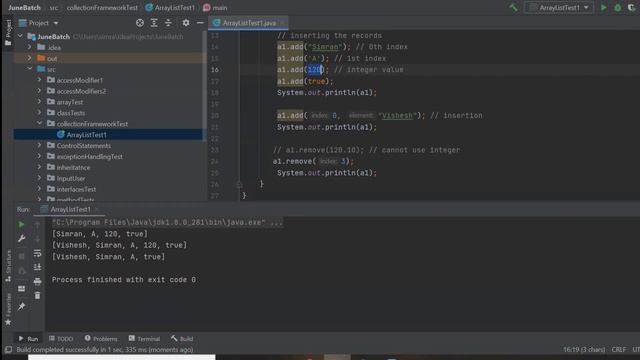Screen dimensions: 640x360
Task: Open the Build tool window
Action: tap(182, 338)
